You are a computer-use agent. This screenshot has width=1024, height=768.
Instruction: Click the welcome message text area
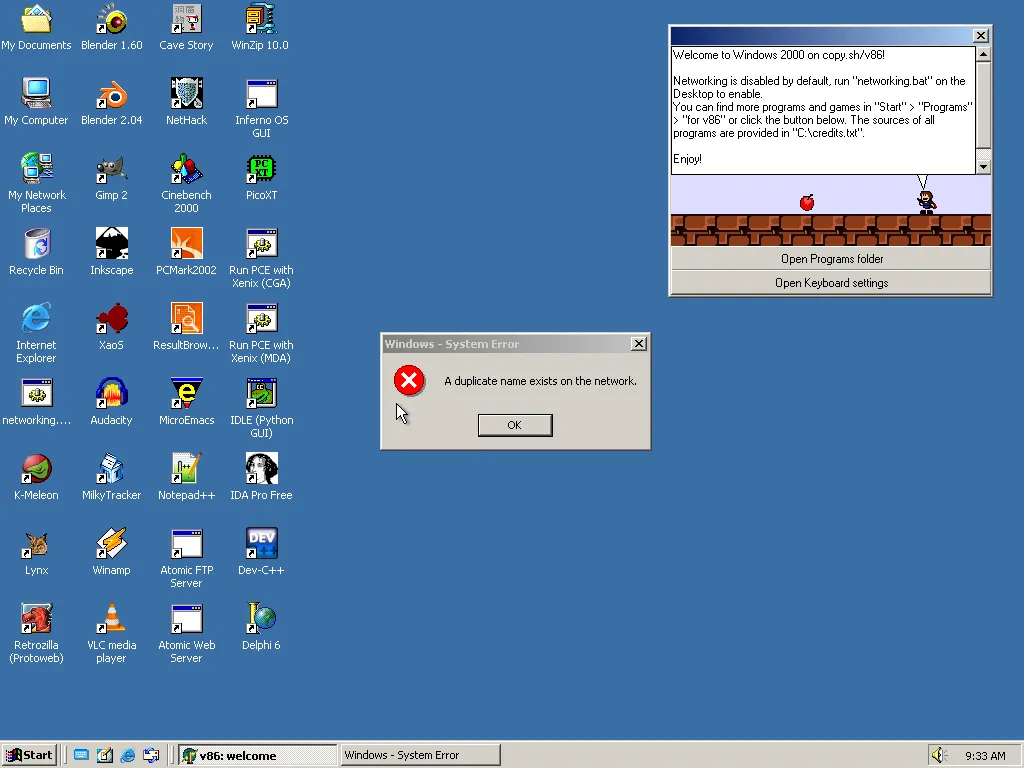(x=824, y=110)
